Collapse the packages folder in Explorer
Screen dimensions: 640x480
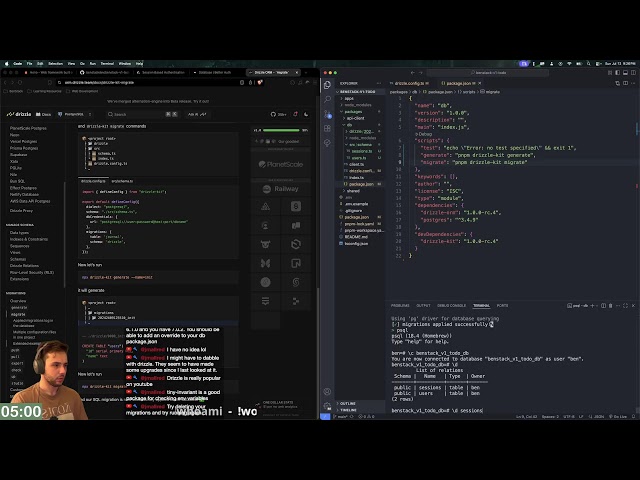point(359,111)
